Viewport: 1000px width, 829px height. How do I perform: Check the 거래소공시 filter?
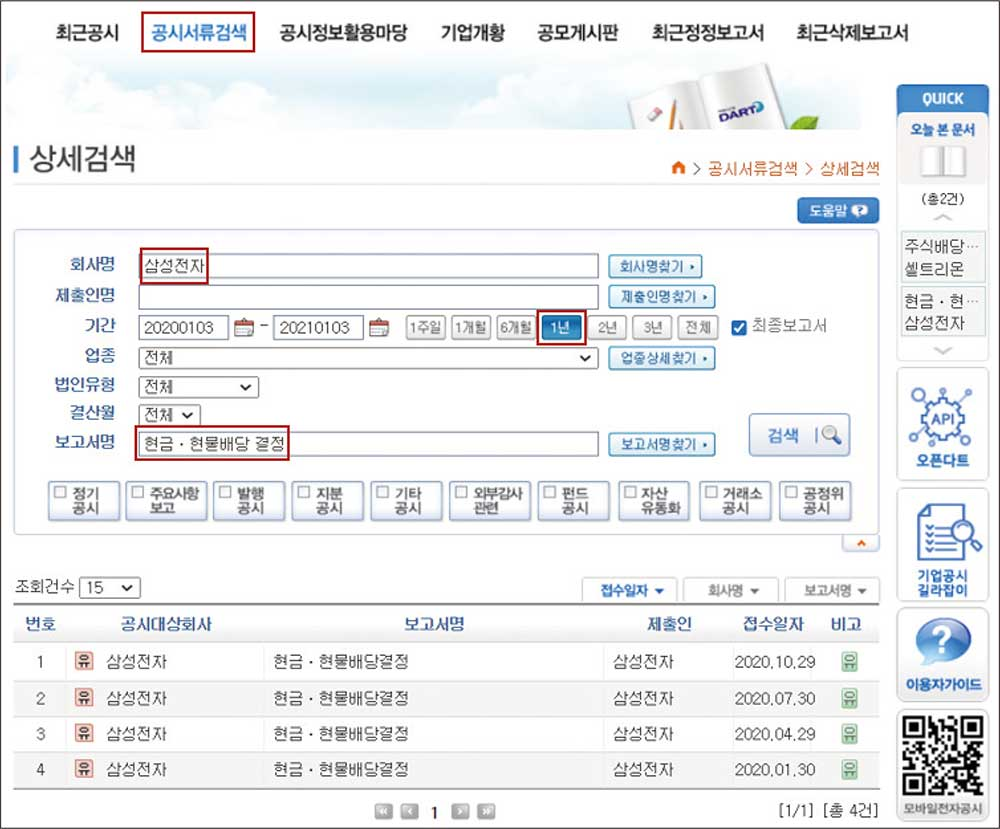711,492
